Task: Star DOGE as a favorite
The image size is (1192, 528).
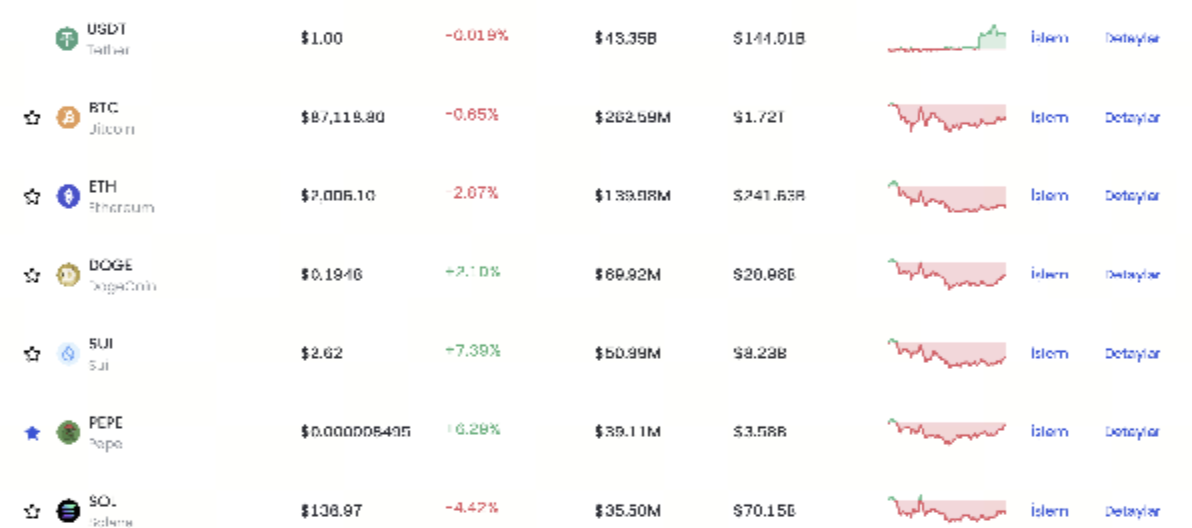Action: [32, 275]
